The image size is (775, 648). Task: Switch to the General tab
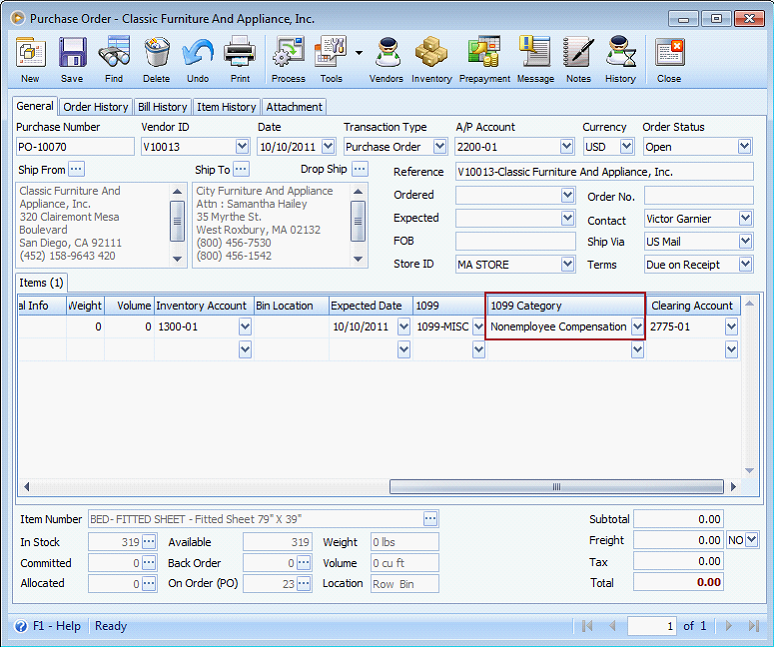35,106
